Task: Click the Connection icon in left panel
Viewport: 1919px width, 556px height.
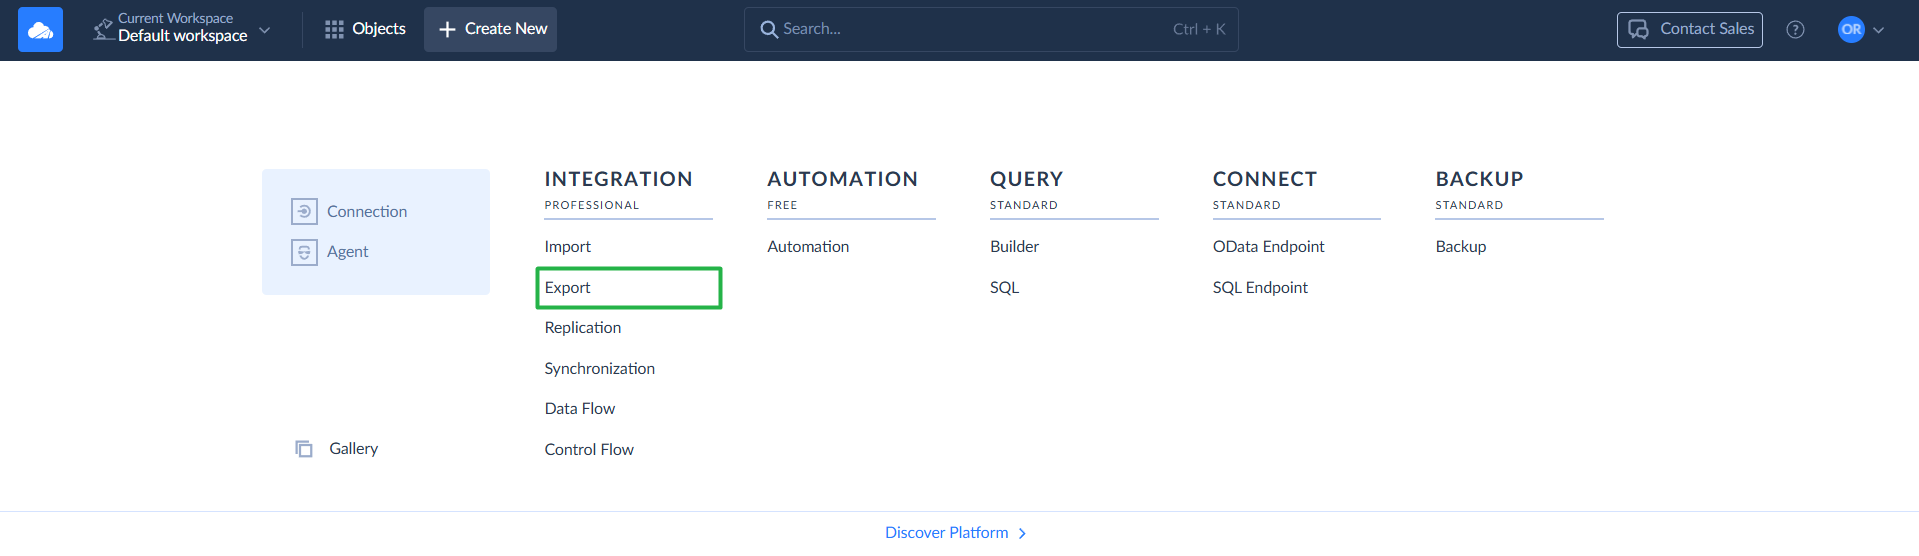Action: pos(304,212)
